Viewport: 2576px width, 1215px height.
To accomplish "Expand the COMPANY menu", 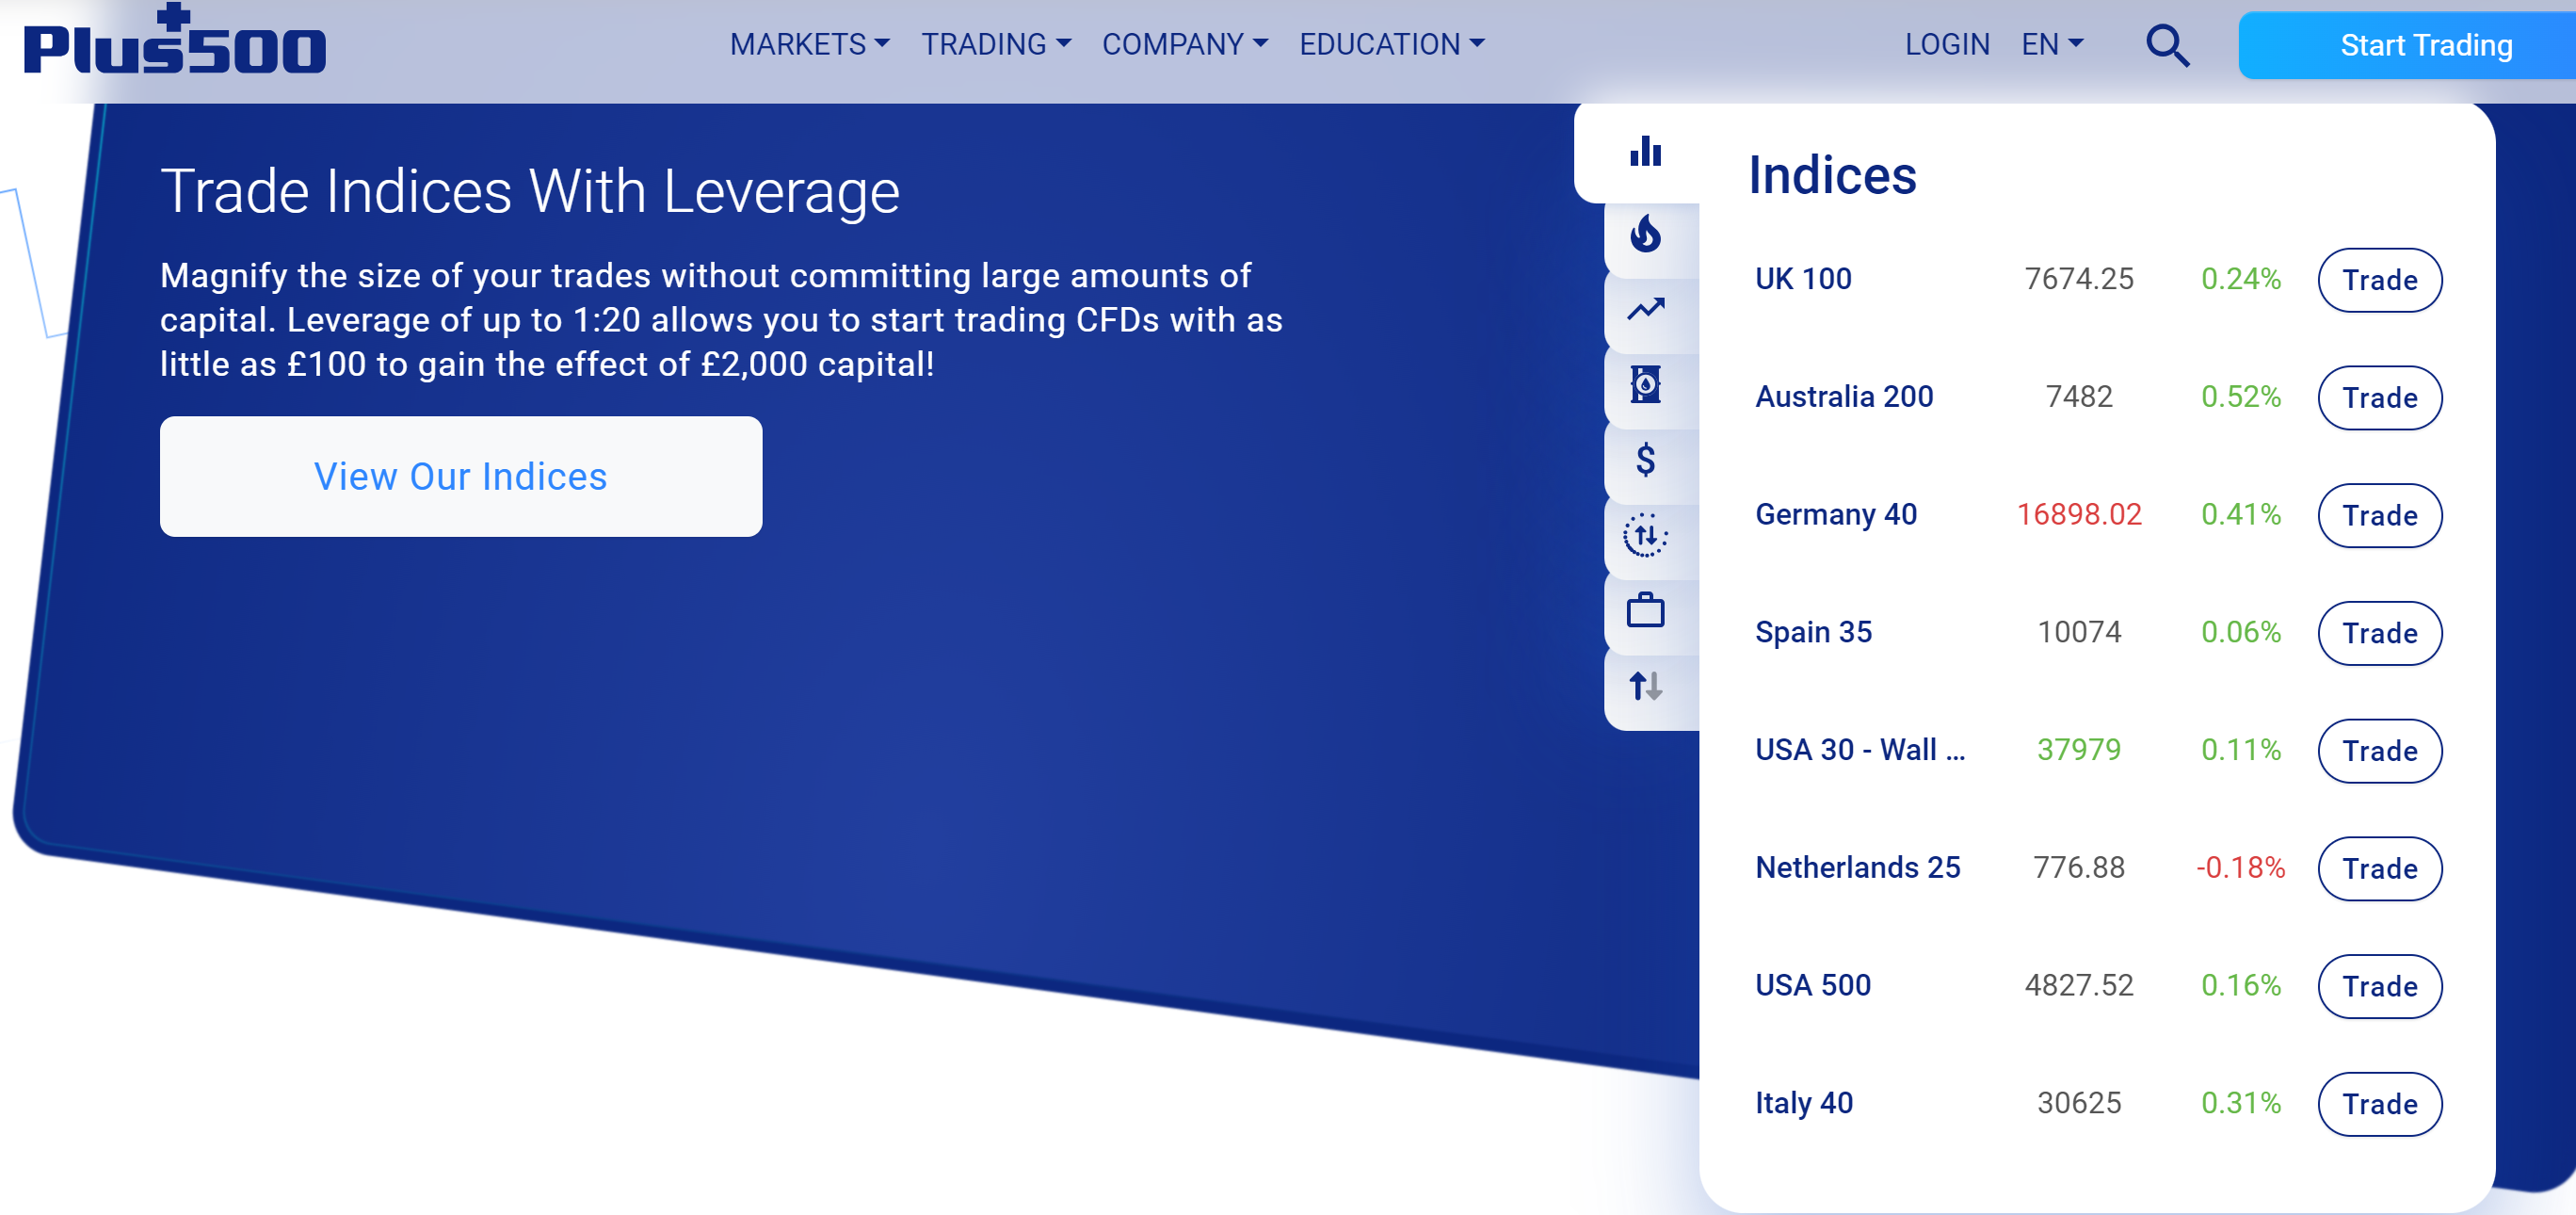I will 1185,44.
